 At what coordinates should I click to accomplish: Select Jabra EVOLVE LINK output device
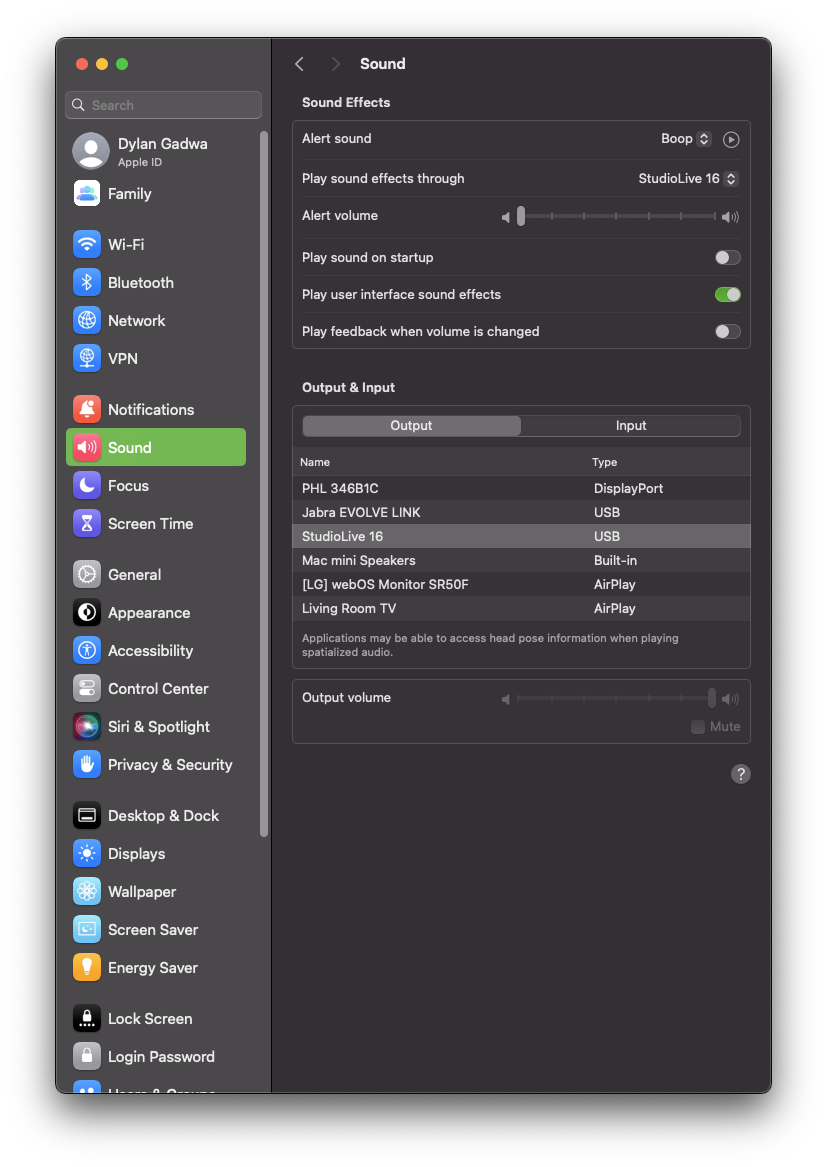coord(521,512)
